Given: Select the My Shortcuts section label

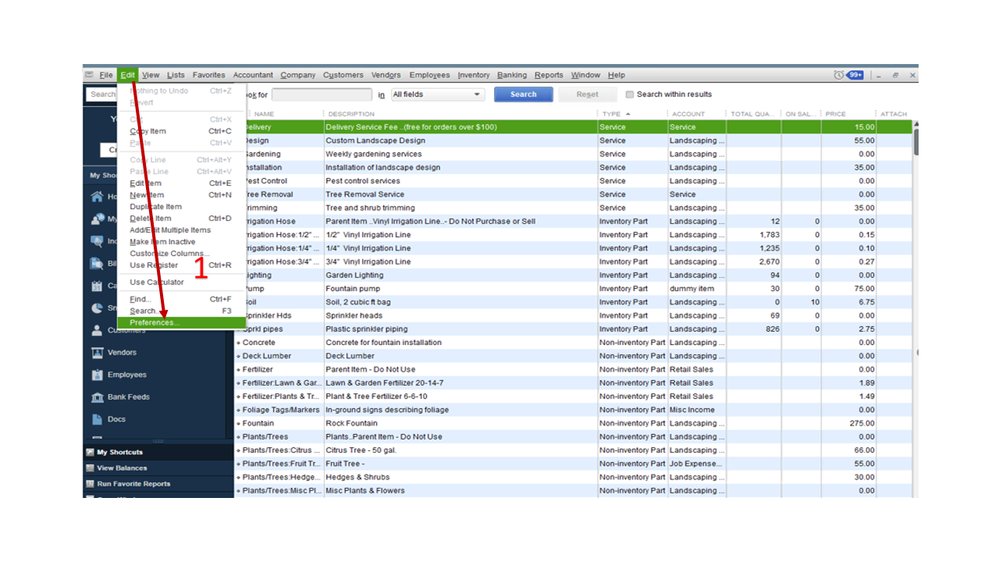Looking at the screenshot, I should click(x=120, y=452).
